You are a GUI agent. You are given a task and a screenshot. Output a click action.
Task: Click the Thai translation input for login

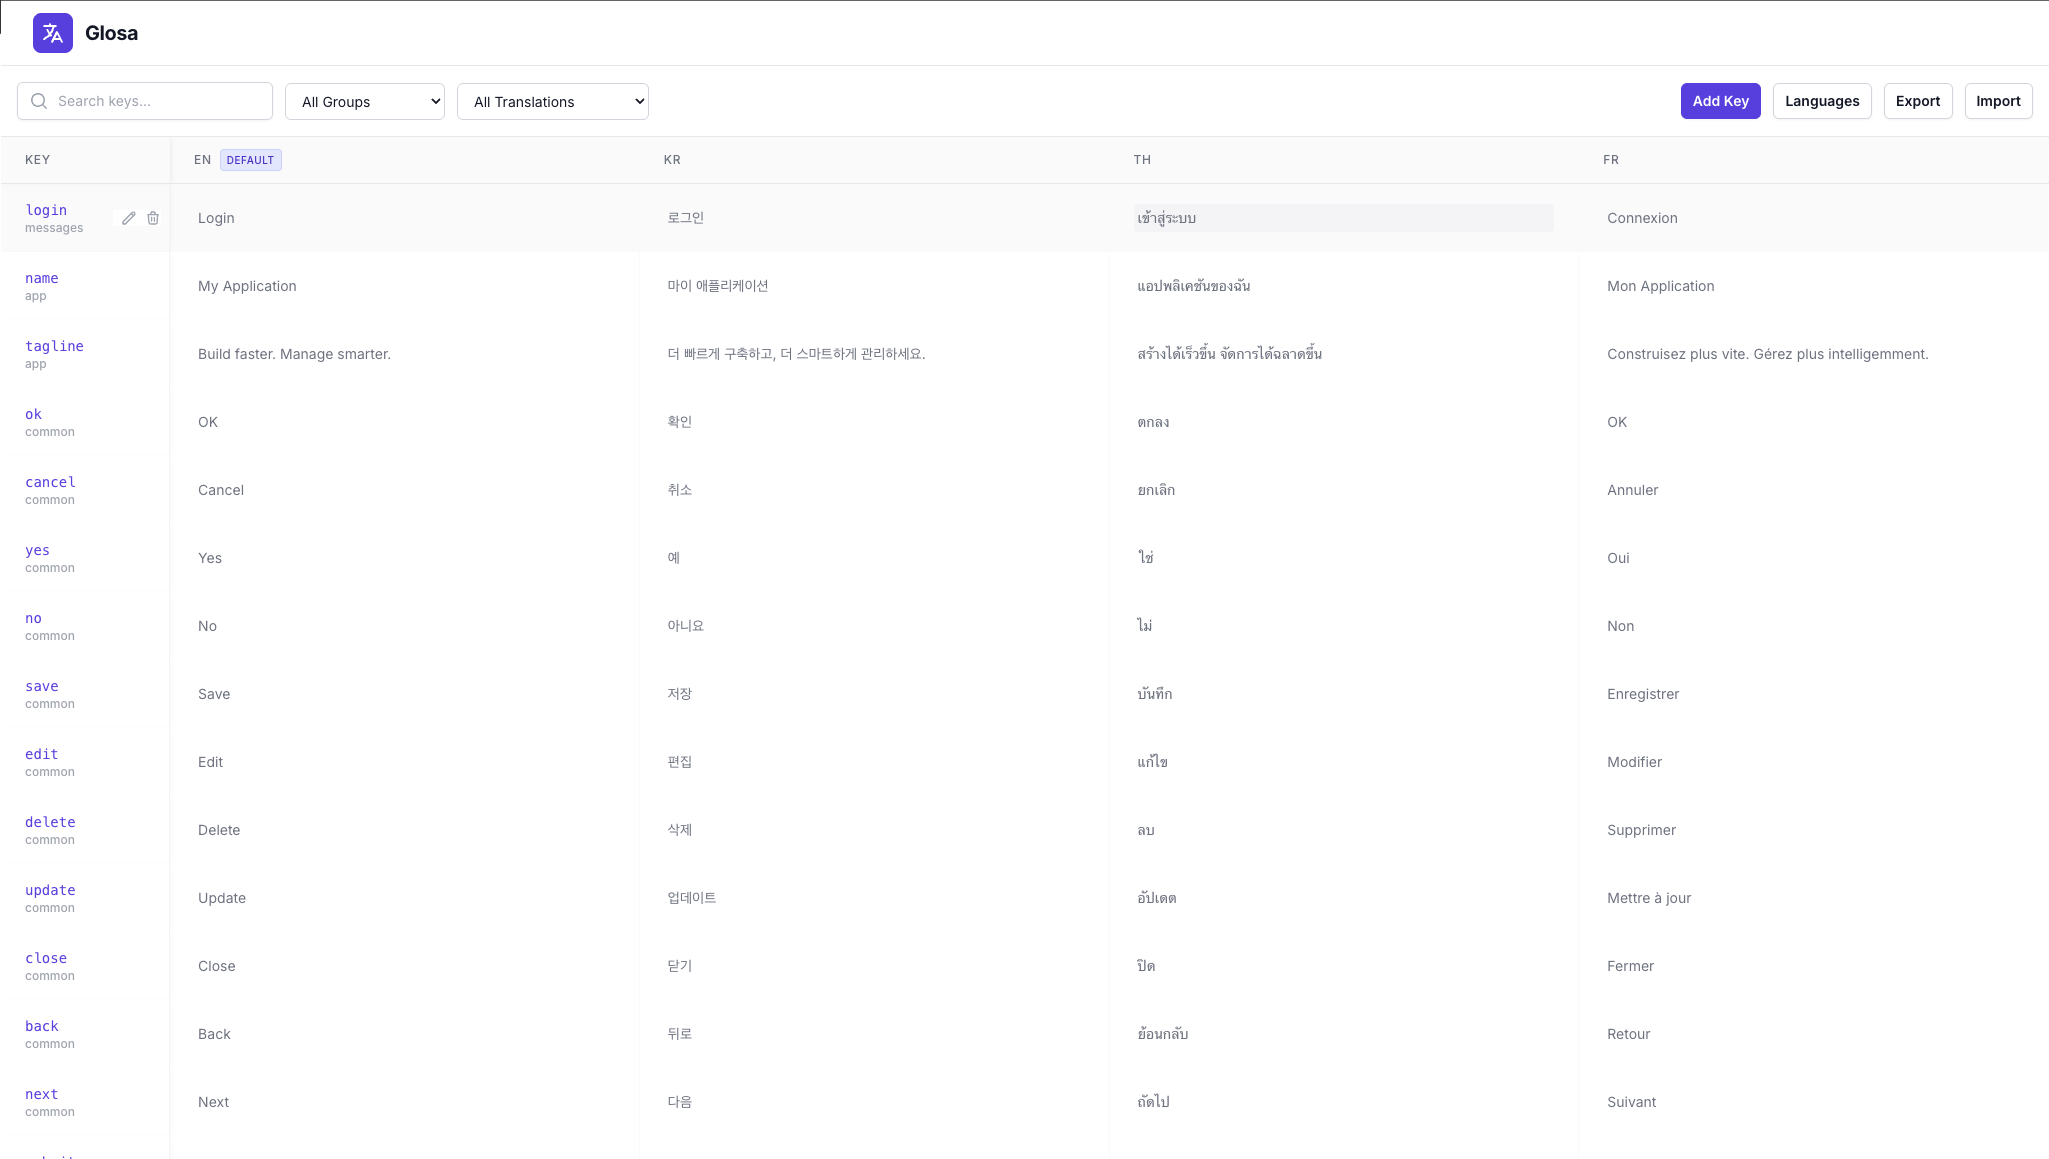(x=1343, y=217)
